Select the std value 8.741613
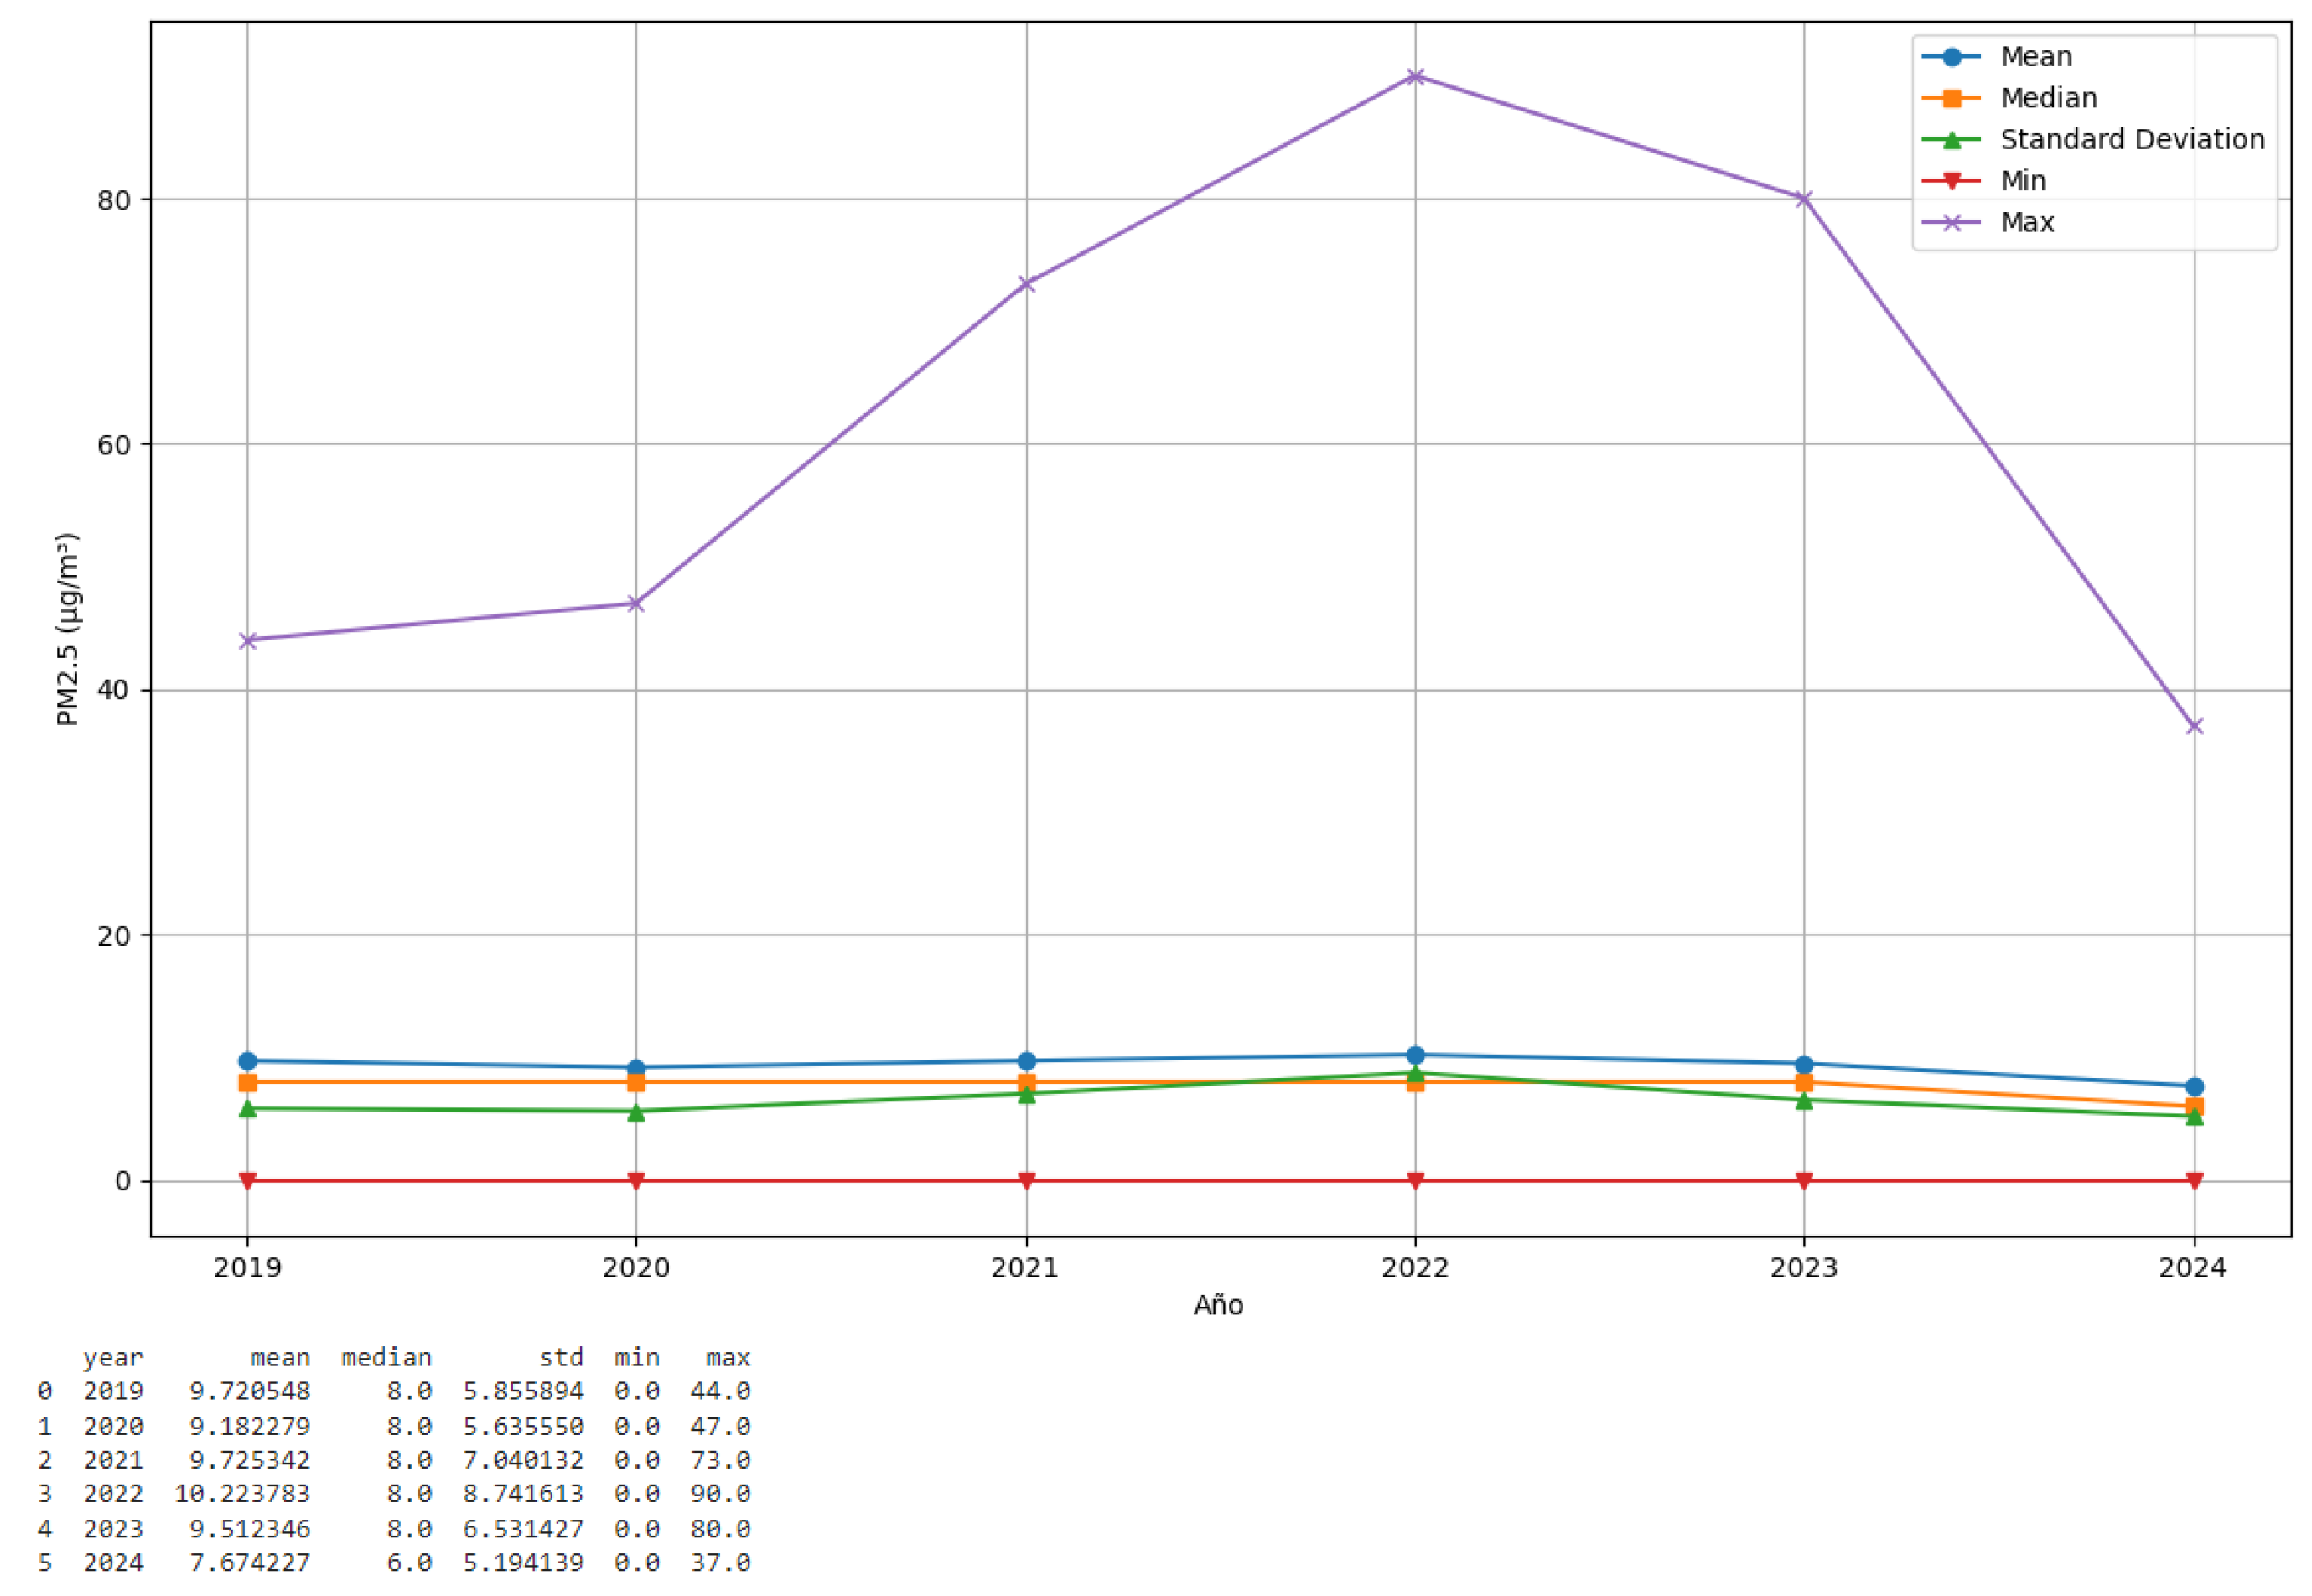The image size is (2312, 1596). point(523,1493)
